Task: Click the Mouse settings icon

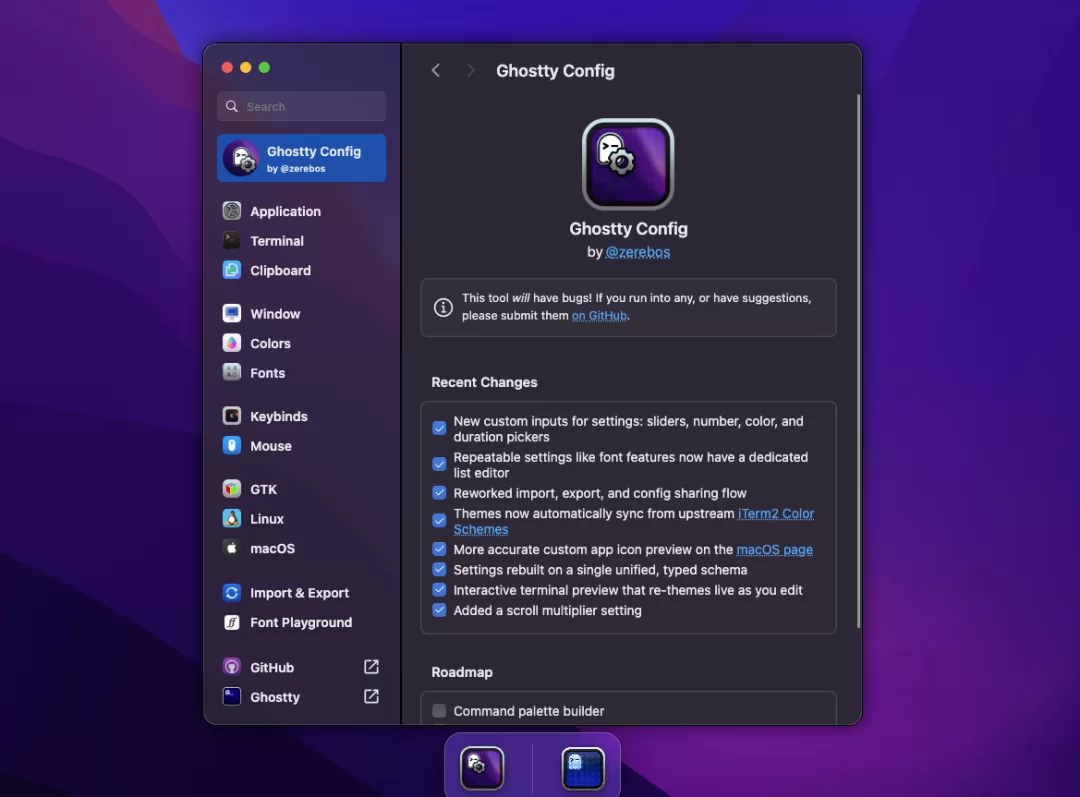Action: 232,446
